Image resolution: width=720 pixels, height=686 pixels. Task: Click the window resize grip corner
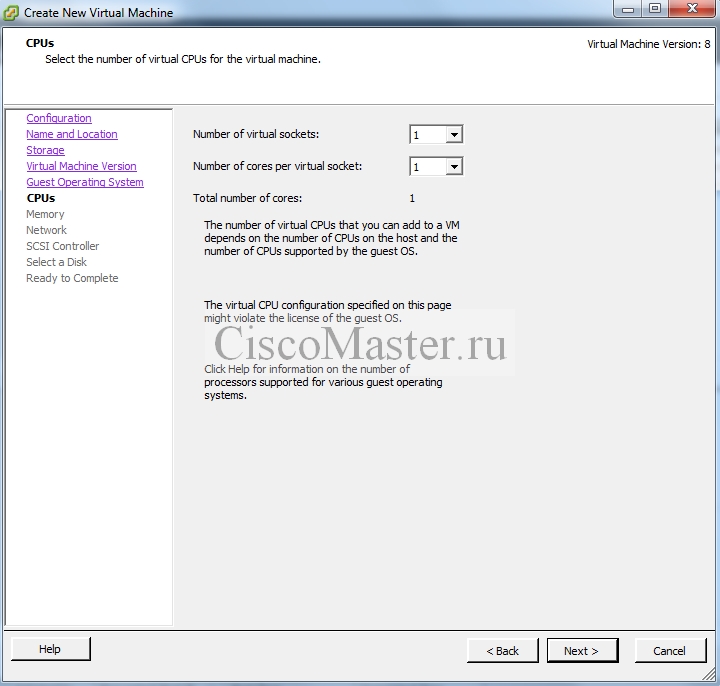pos(709,673)
